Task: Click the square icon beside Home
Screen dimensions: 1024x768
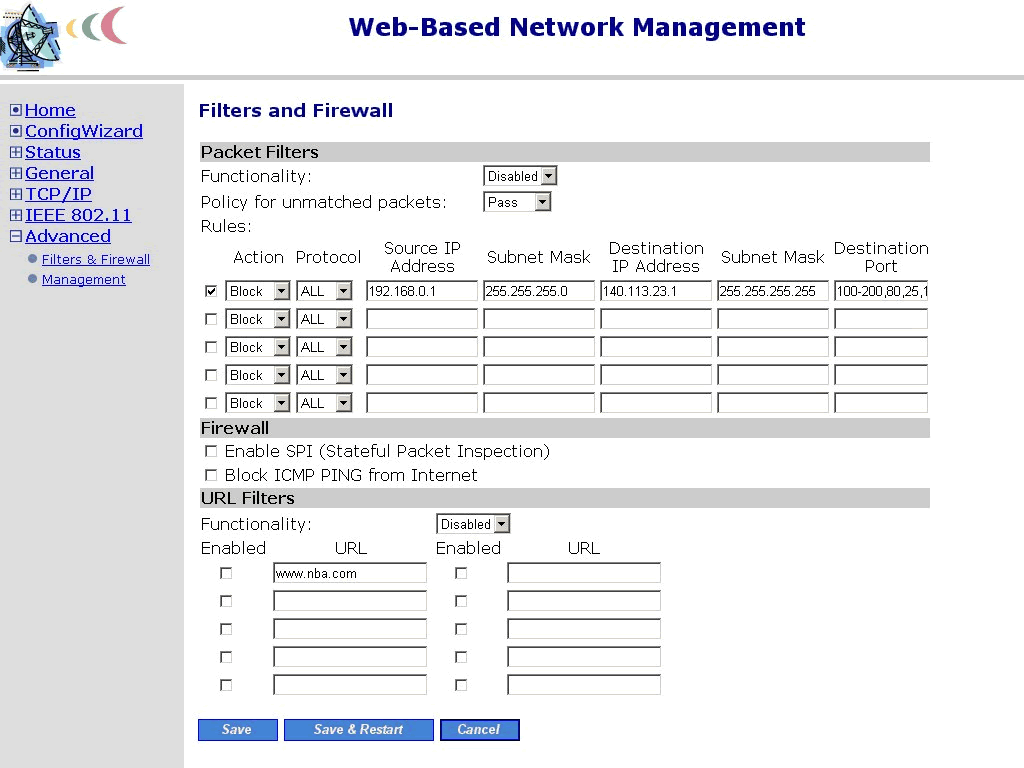Action: click(x=15, y=110)
